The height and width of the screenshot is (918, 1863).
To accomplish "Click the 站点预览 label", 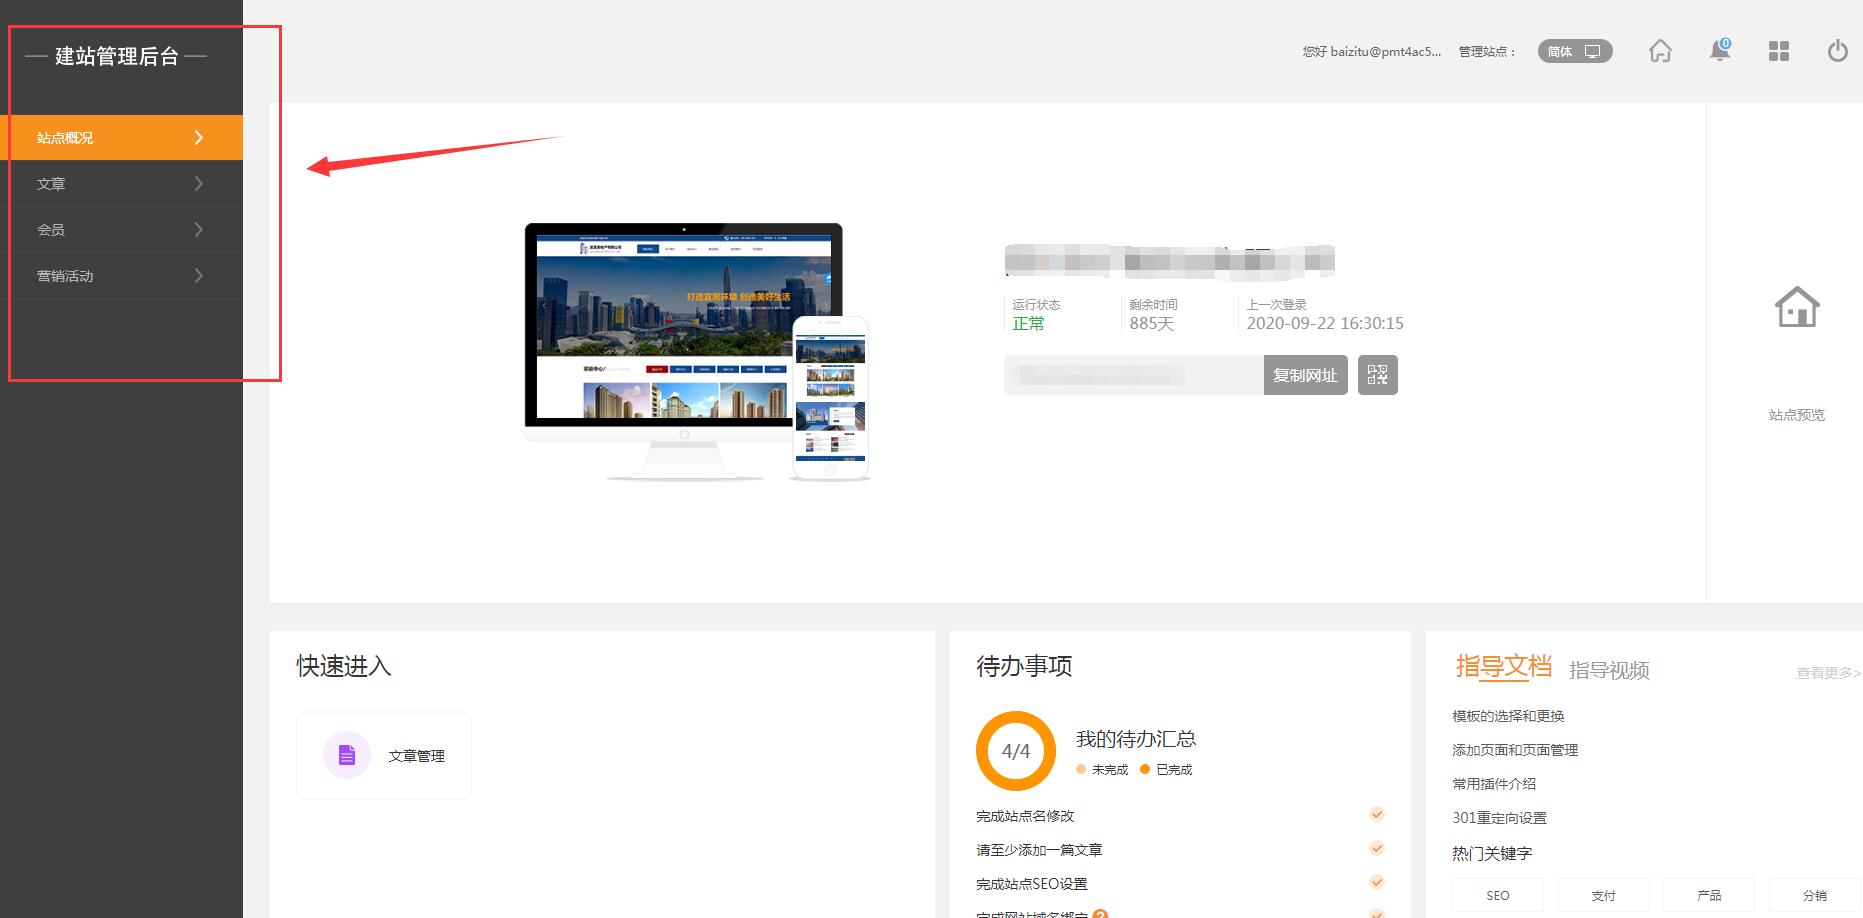I will click(1797, 415).
